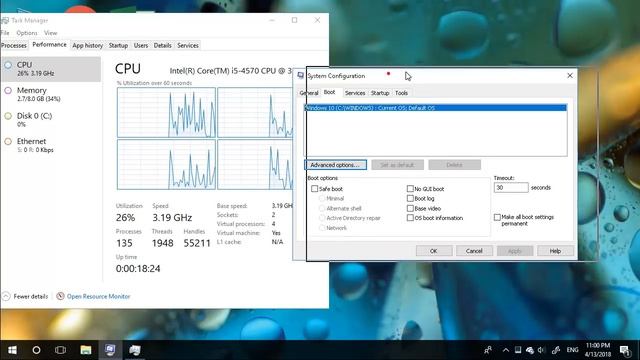Enable No GUI boot checkbox
The image size is (640, 360).
[410, 189]
